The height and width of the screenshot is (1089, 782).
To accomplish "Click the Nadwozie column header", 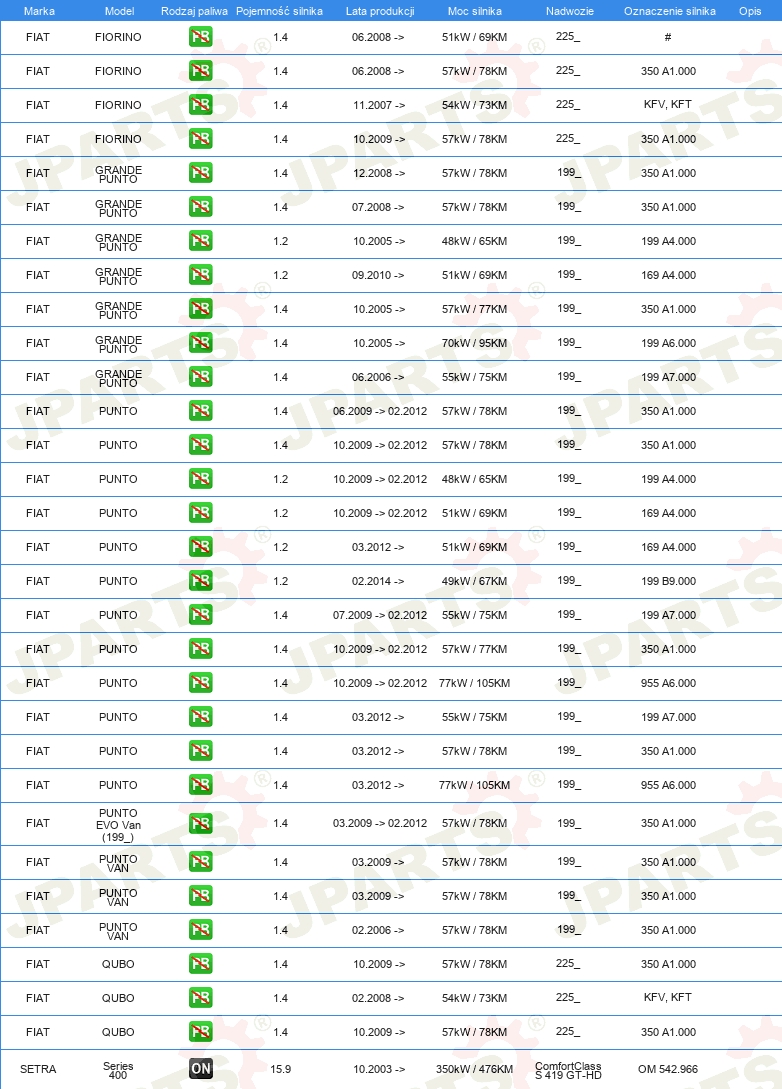I will pyautogui.click(x=569, y=11).
